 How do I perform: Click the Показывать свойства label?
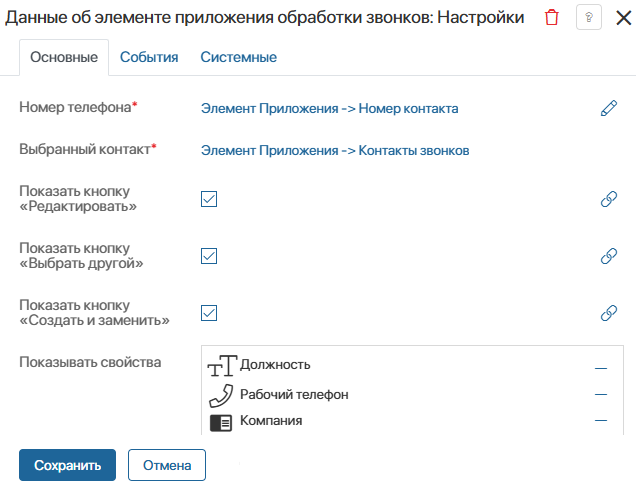[x=90, y=362]
